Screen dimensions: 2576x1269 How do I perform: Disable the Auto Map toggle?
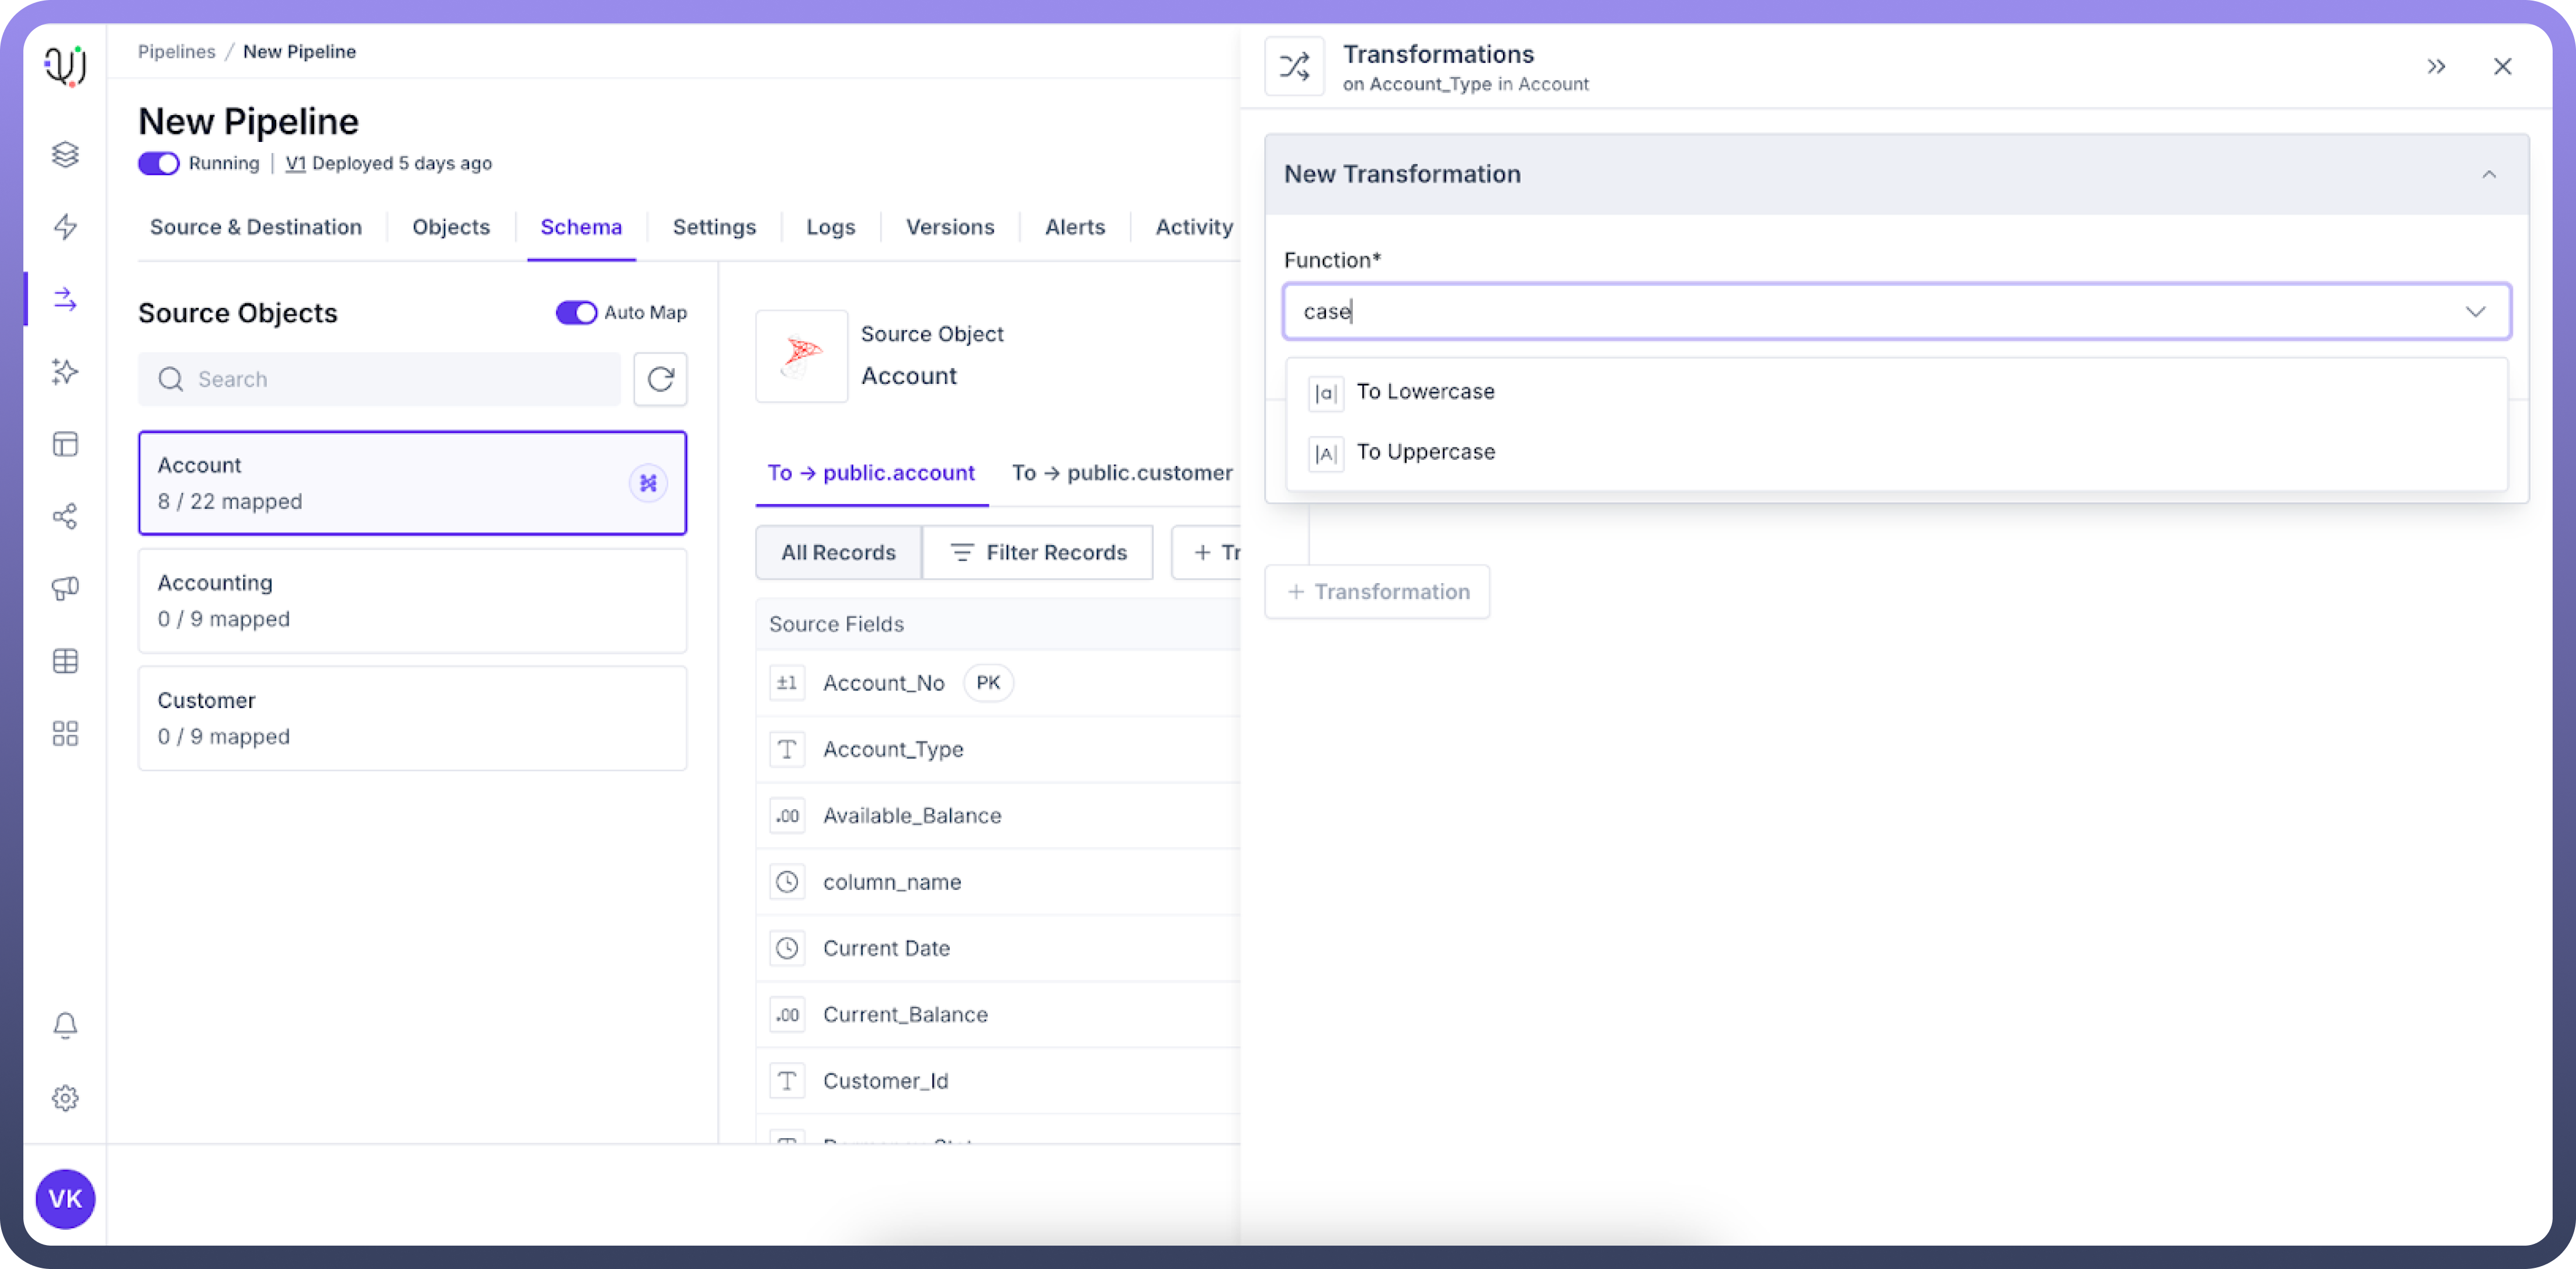576,313
